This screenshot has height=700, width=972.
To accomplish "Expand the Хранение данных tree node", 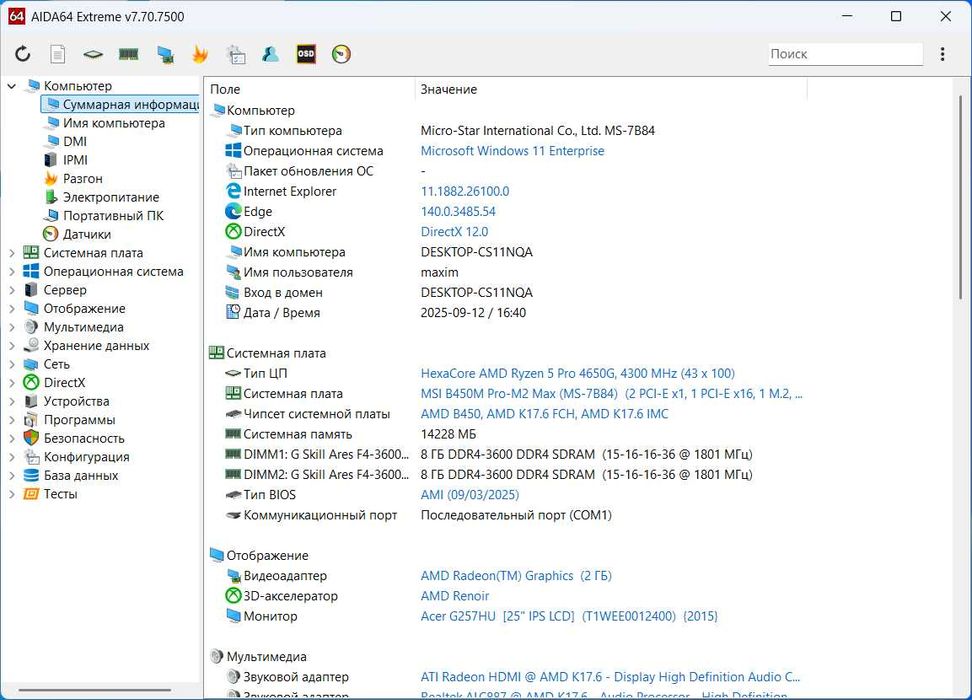I will pyautogui.click(x=12, y=346).
